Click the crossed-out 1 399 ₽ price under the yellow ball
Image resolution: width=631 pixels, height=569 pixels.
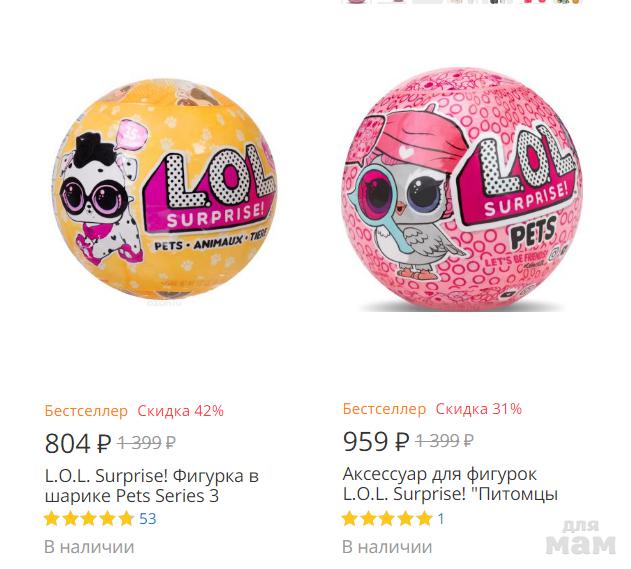tap(147, 443)
